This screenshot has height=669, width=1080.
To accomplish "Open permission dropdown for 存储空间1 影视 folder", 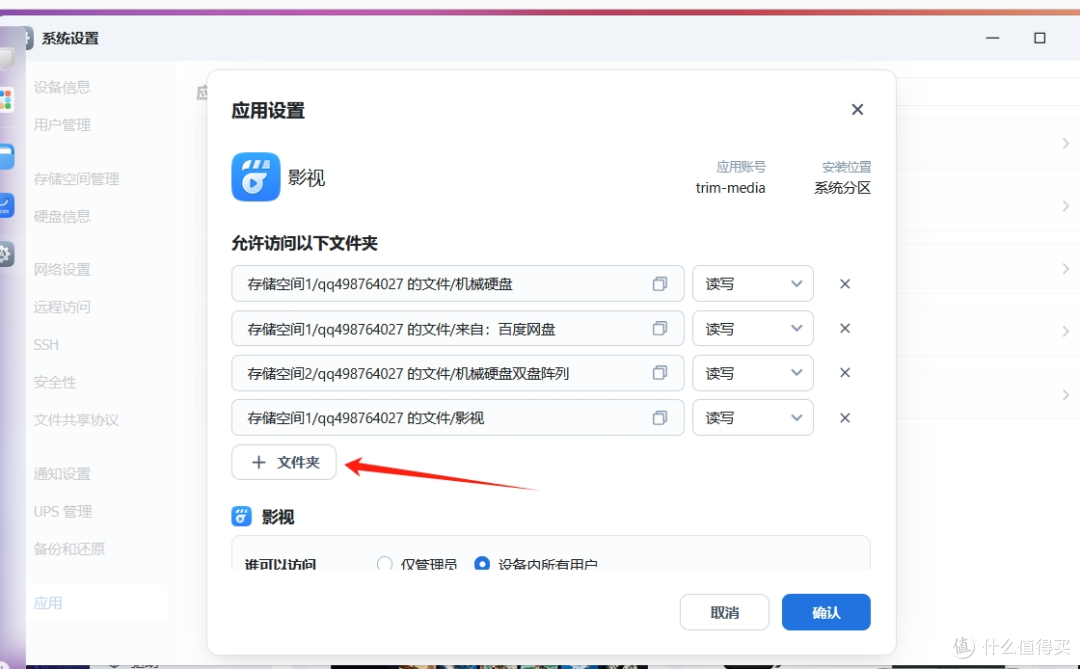I will [753, 418].
